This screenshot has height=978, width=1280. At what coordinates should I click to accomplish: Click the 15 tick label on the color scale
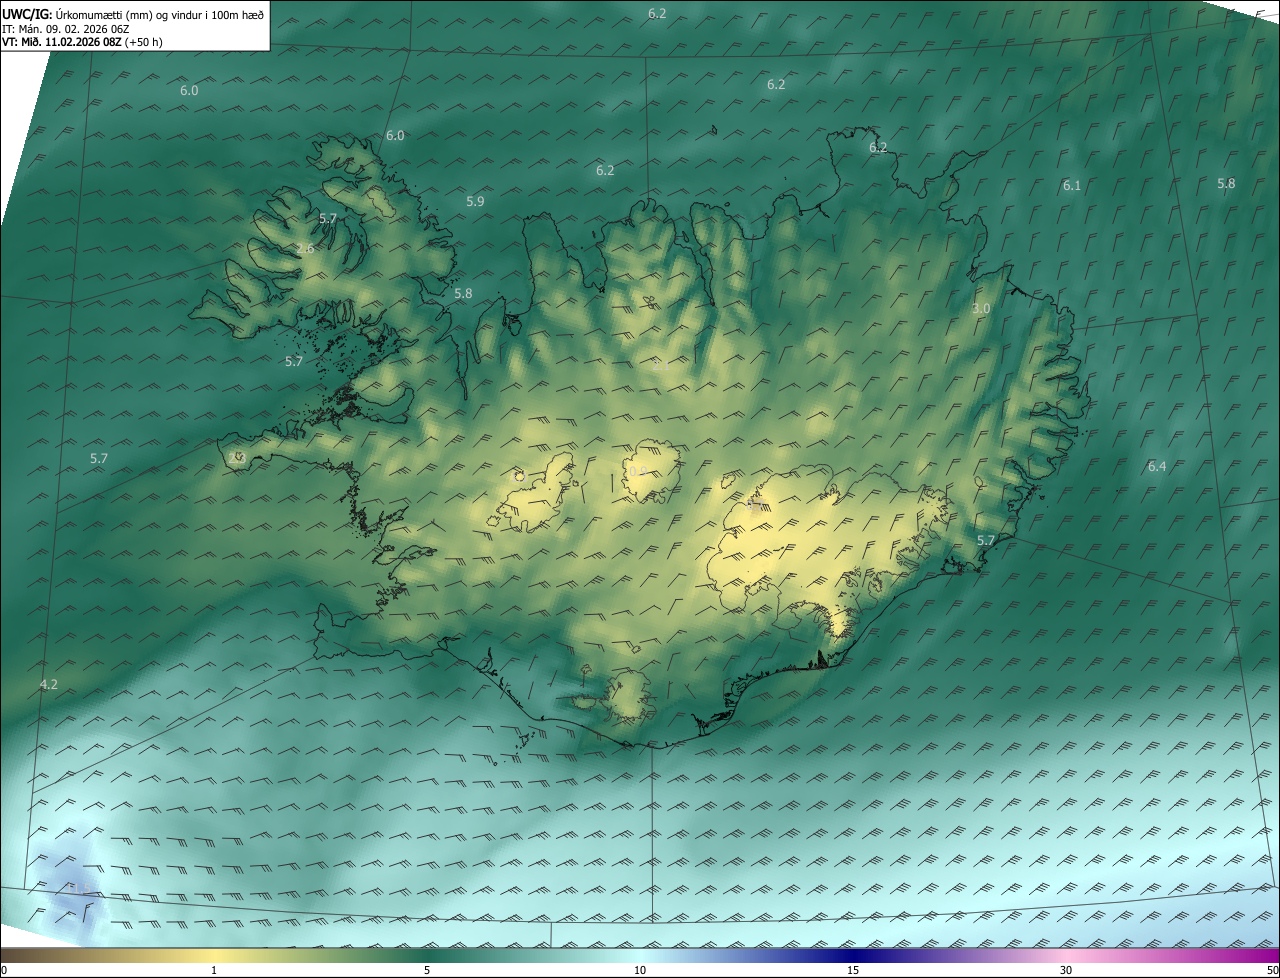tap(853, 970)
